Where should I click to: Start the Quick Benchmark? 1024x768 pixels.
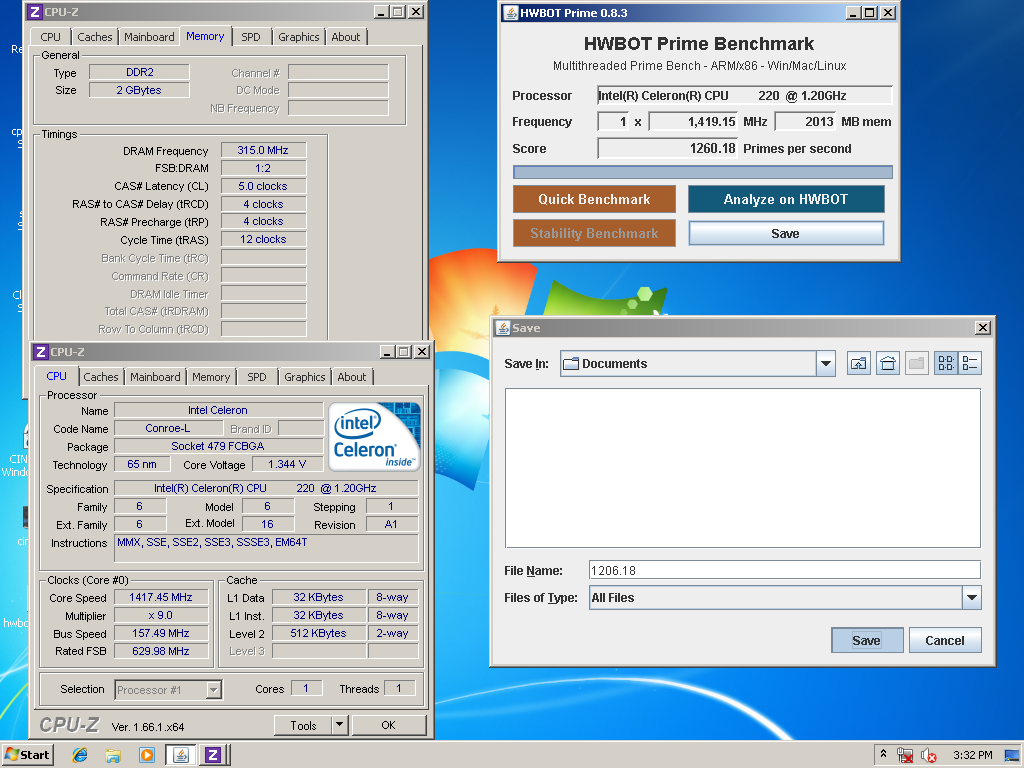594,199
